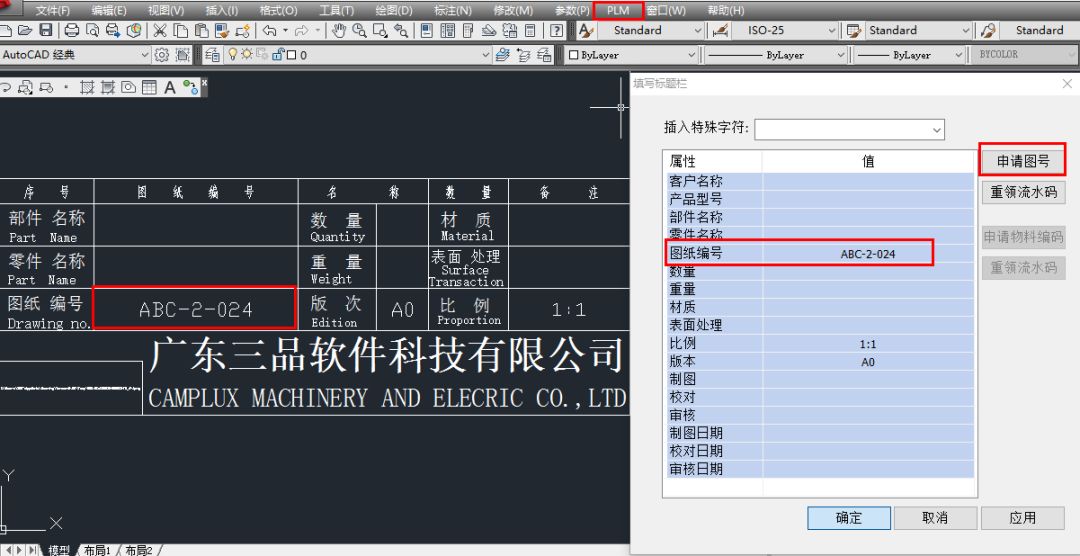Select the 版本 value A0 cell
This screenshot has width=1080, height=556.
(x=868, y=362)
